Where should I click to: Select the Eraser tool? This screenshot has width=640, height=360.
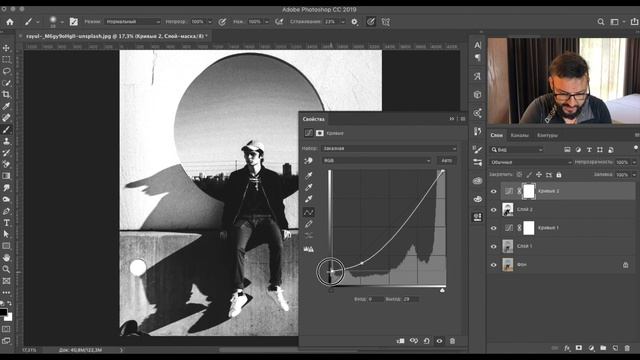[6, 164]
